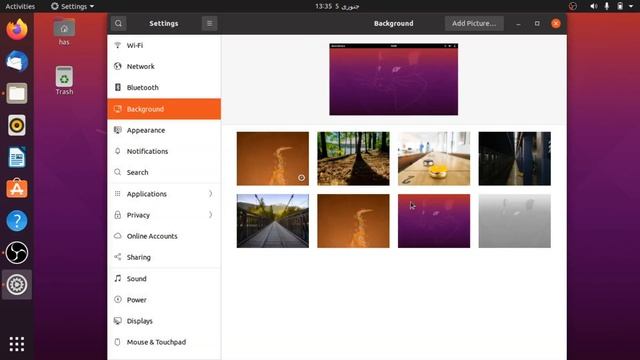Select Wi-Fi settings panel

tap(164, 45)
